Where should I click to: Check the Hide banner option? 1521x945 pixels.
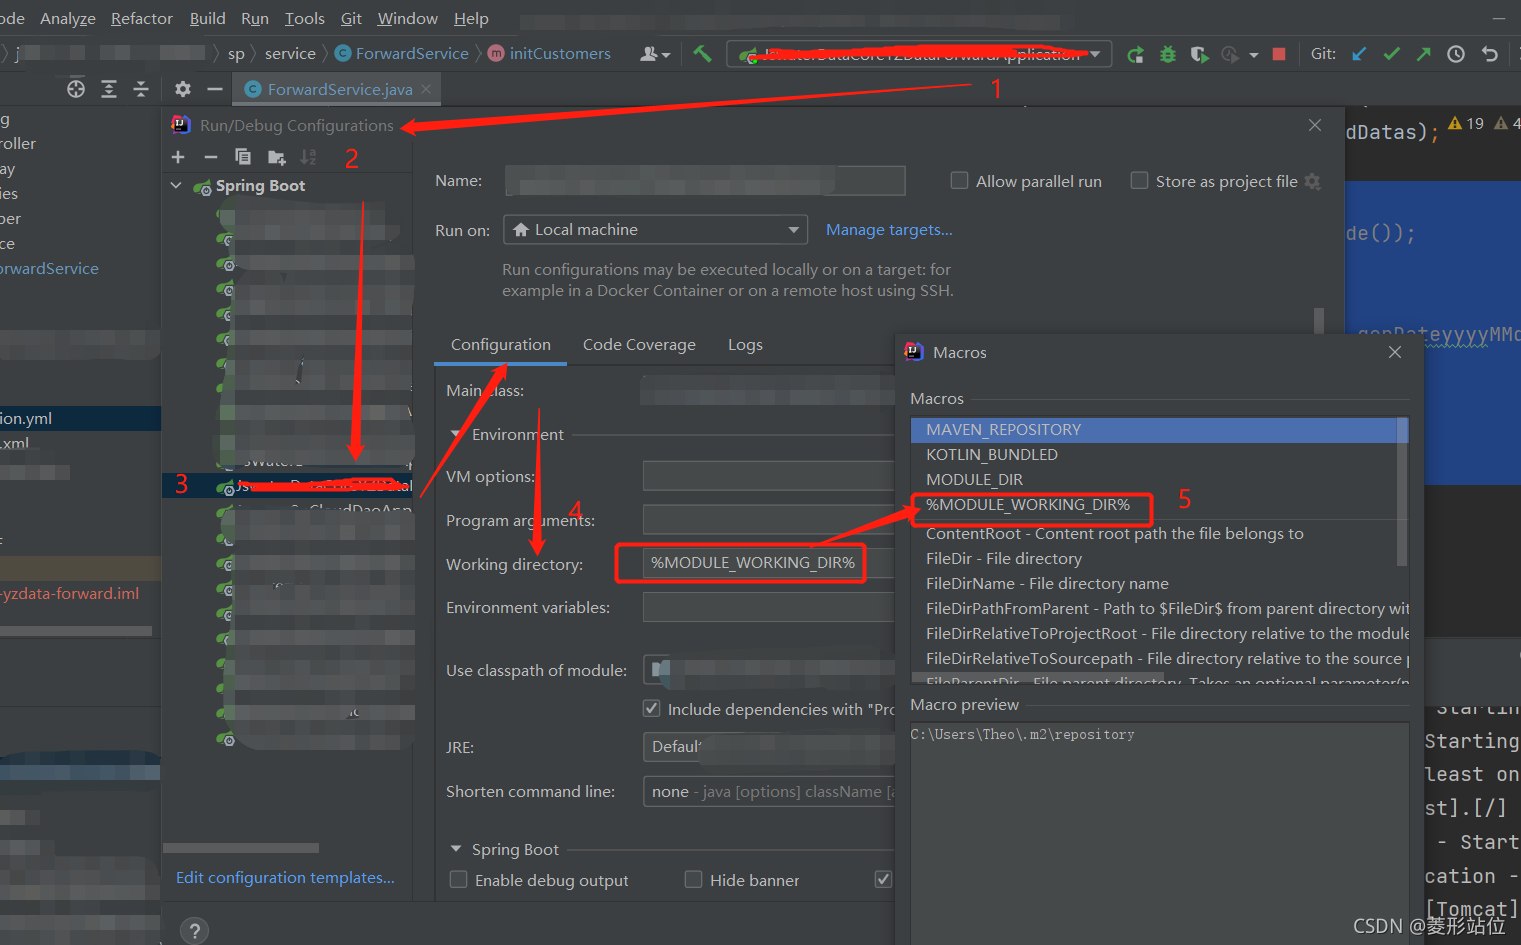coord(694,880)
